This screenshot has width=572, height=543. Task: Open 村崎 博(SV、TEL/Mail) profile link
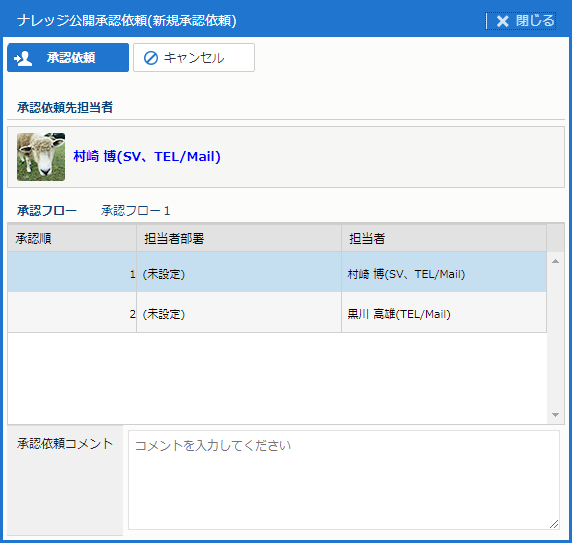(x=147, y=156)
